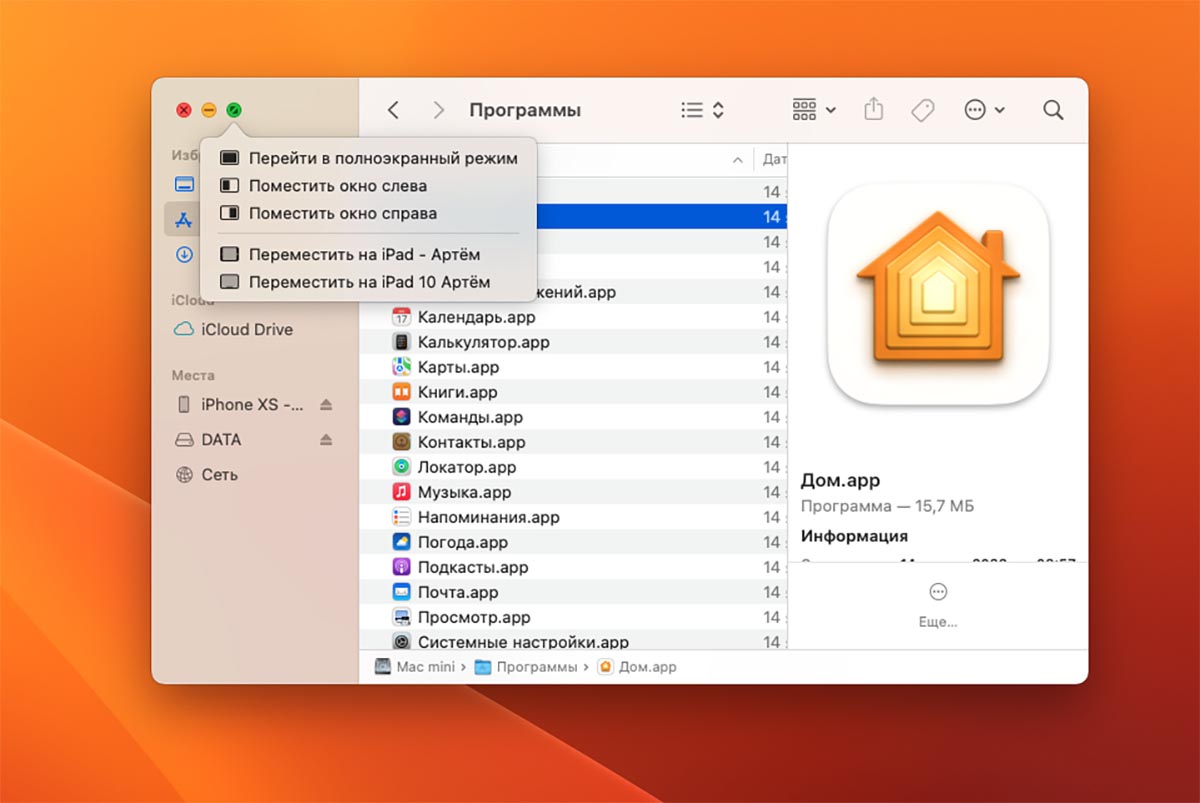This screenshot has height=803, width=1200.
Task: Click the large Дом app icon preview
Action: click(x=938, y=295)
